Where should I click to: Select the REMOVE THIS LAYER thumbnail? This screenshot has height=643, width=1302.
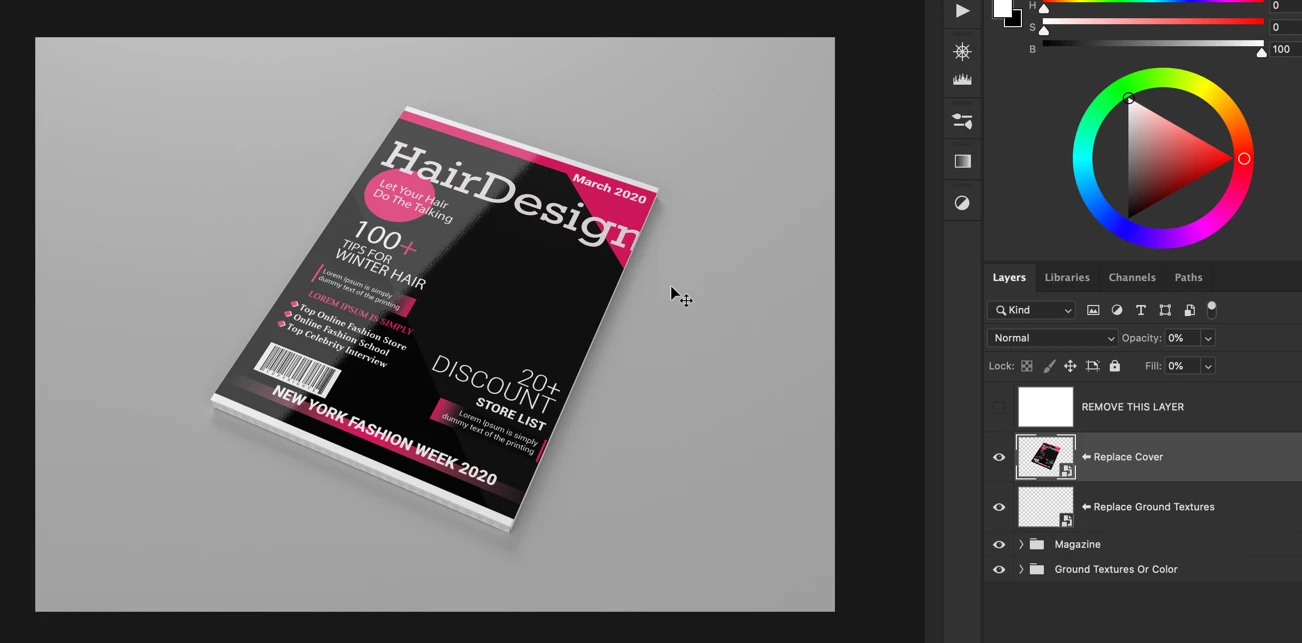[x=1045, y=407]
